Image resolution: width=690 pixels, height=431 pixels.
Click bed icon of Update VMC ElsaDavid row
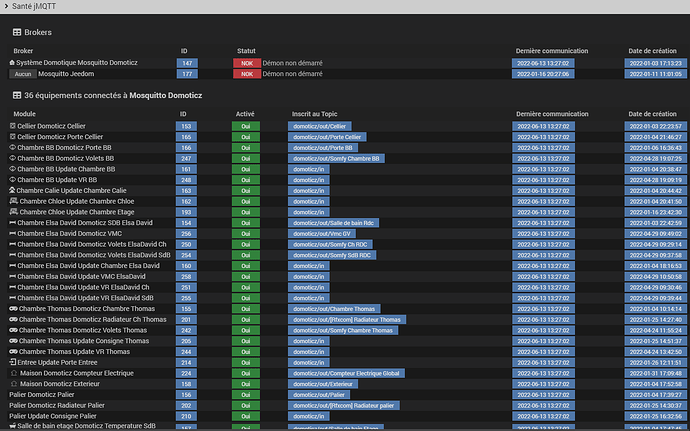tap(12, 276)
